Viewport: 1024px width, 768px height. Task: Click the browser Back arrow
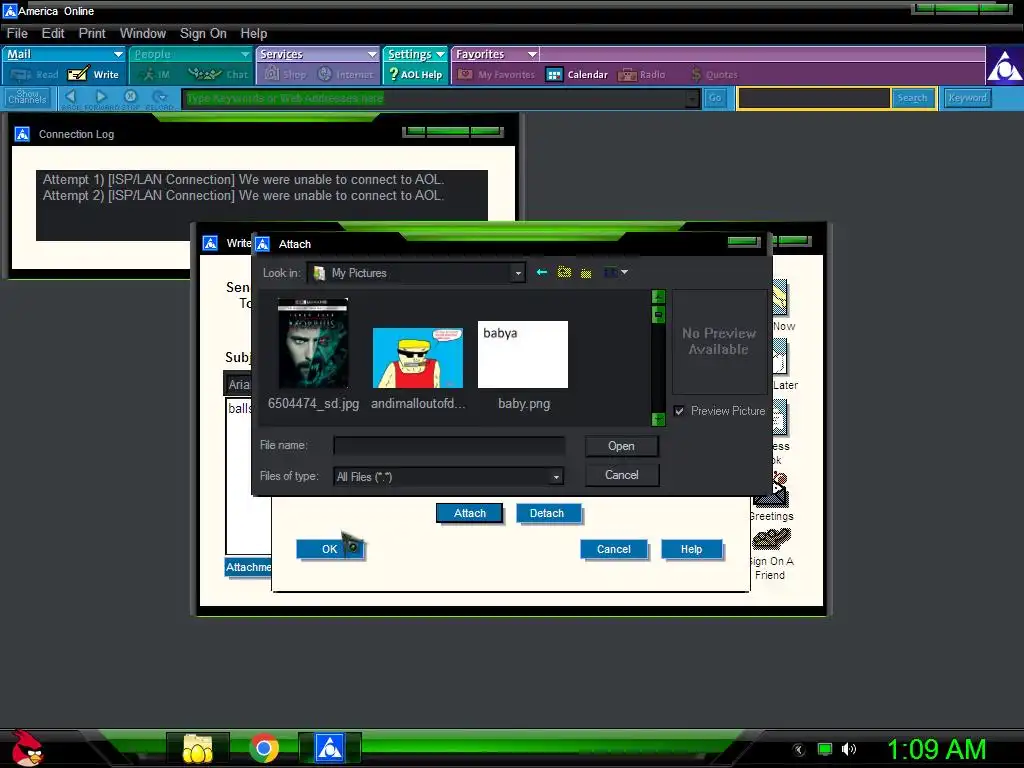(71, 96)
